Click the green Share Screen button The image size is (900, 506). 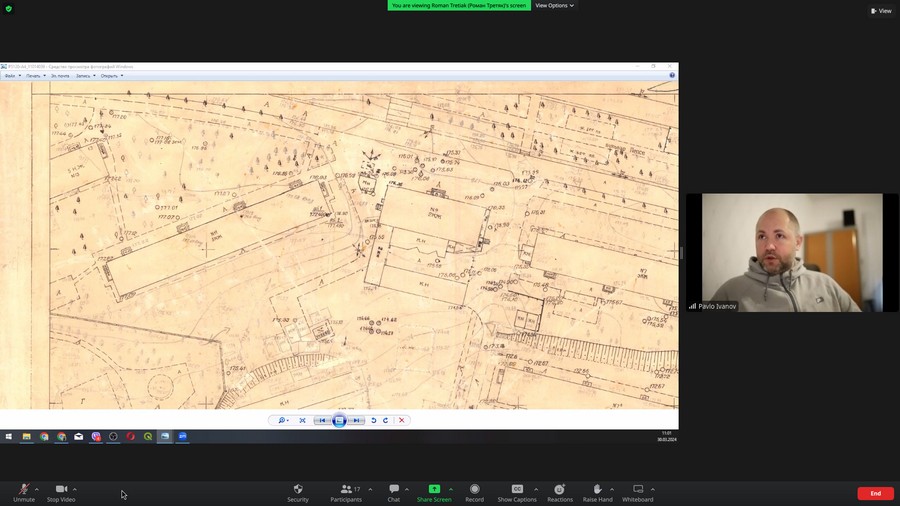coord(434,493)
